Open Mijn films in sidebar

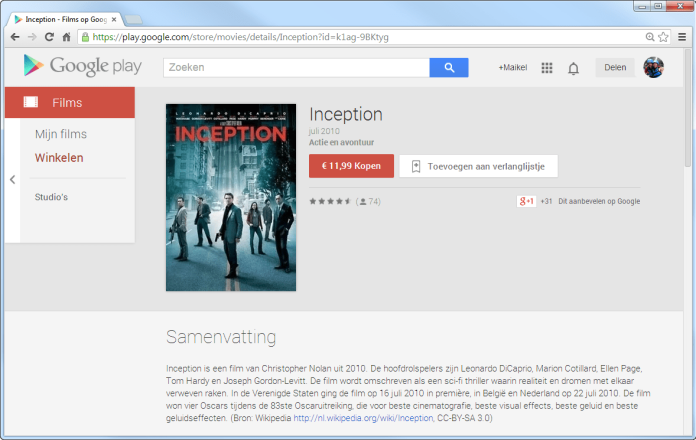click(61, 134)
